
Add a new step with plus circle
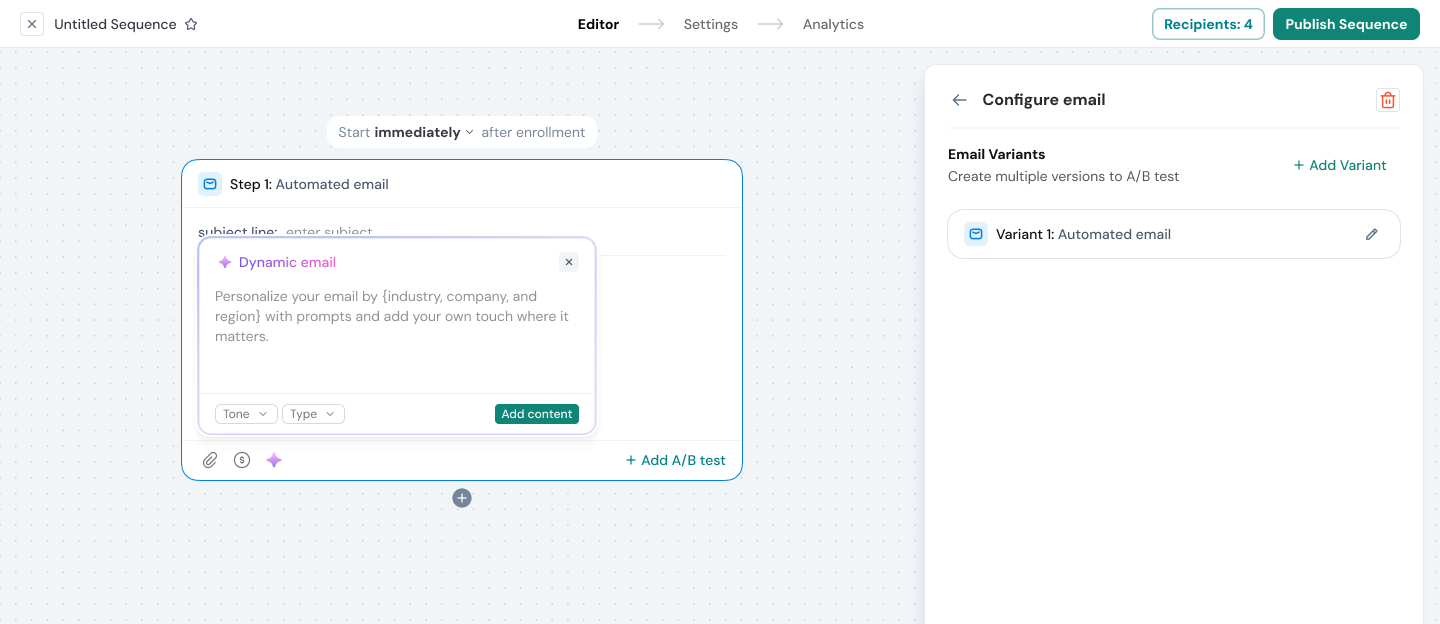click(462, 498)
